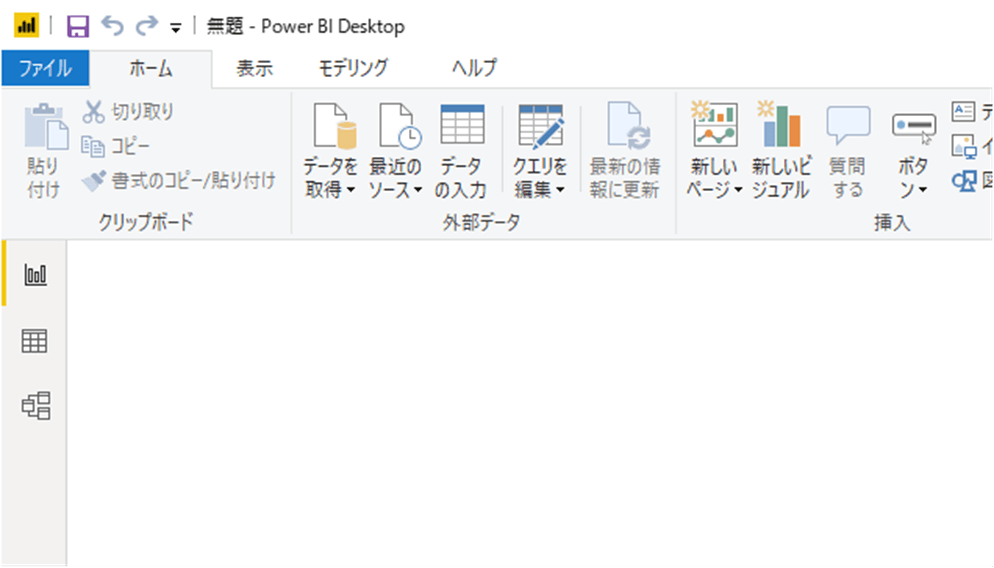Click the 質問する speech bubble icon
Screen dimensions: 994x568
tap(848, 125)
